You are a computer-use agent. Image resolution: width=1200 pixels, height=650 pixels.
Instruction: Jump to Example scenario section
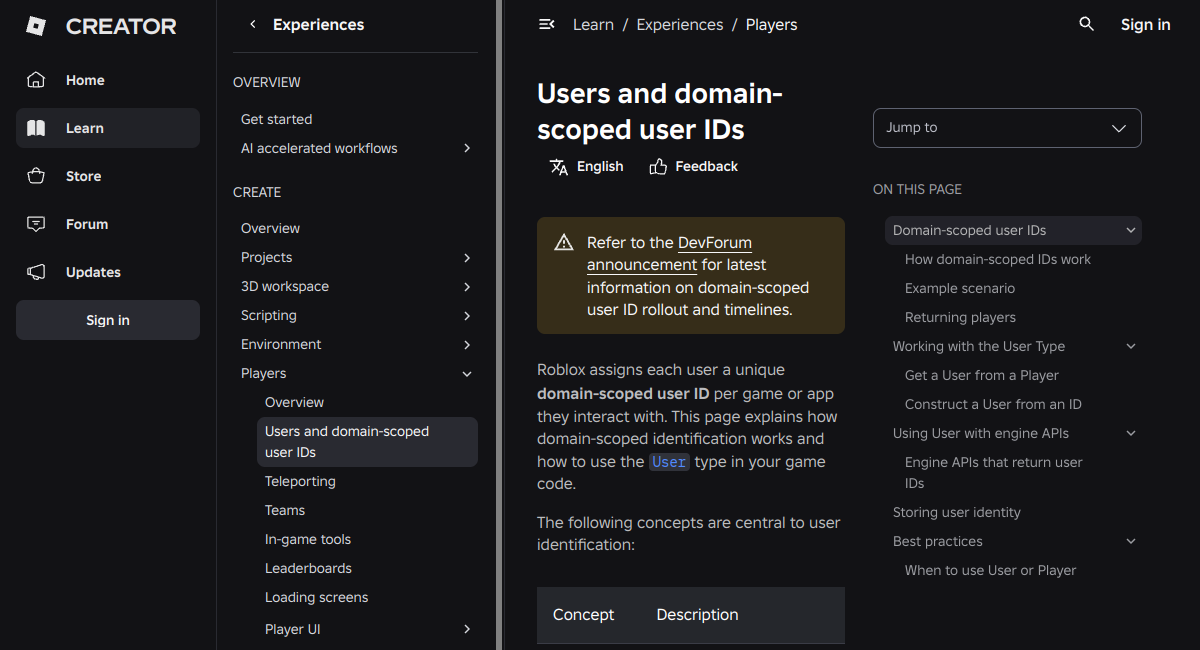(x=960, y=288)
